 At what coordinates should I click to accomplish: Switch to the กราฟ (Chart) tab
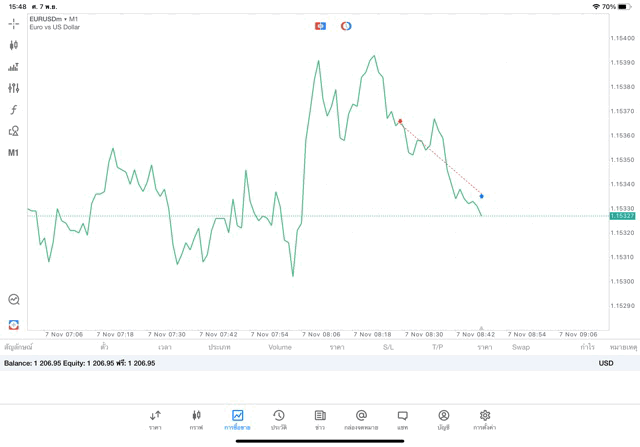click(196, 420)
